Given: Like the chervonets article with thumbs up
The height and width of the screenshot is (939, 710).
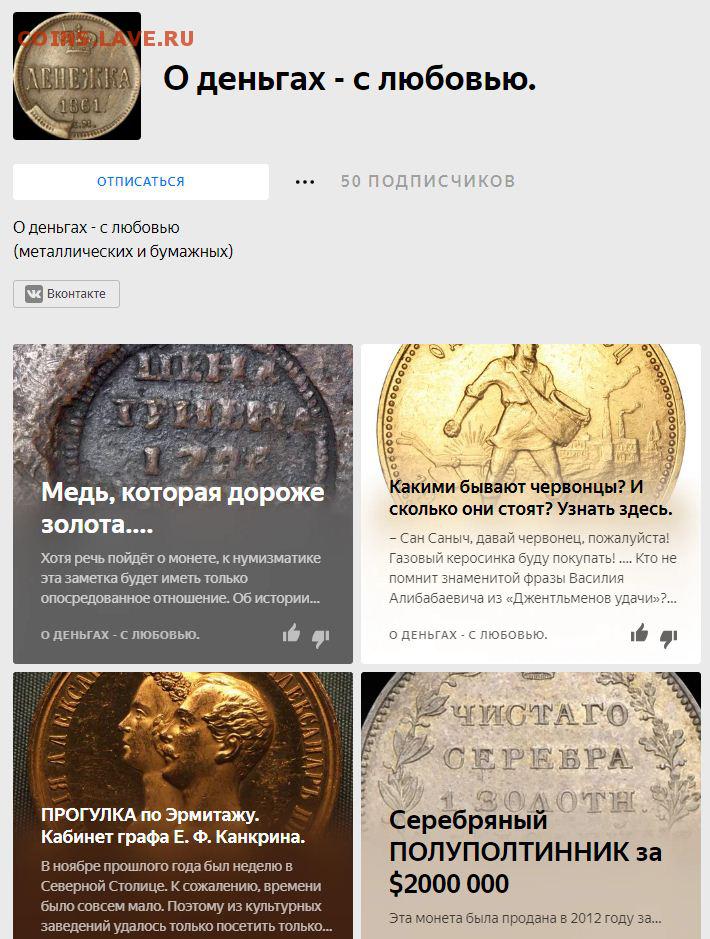Looking at the screenshot, I should (639, 633).
